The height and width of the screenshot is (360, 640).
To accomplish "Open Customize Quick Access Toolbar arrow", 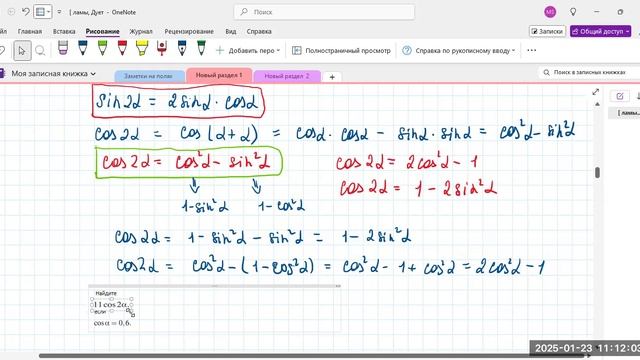I will tap(59, 12).
